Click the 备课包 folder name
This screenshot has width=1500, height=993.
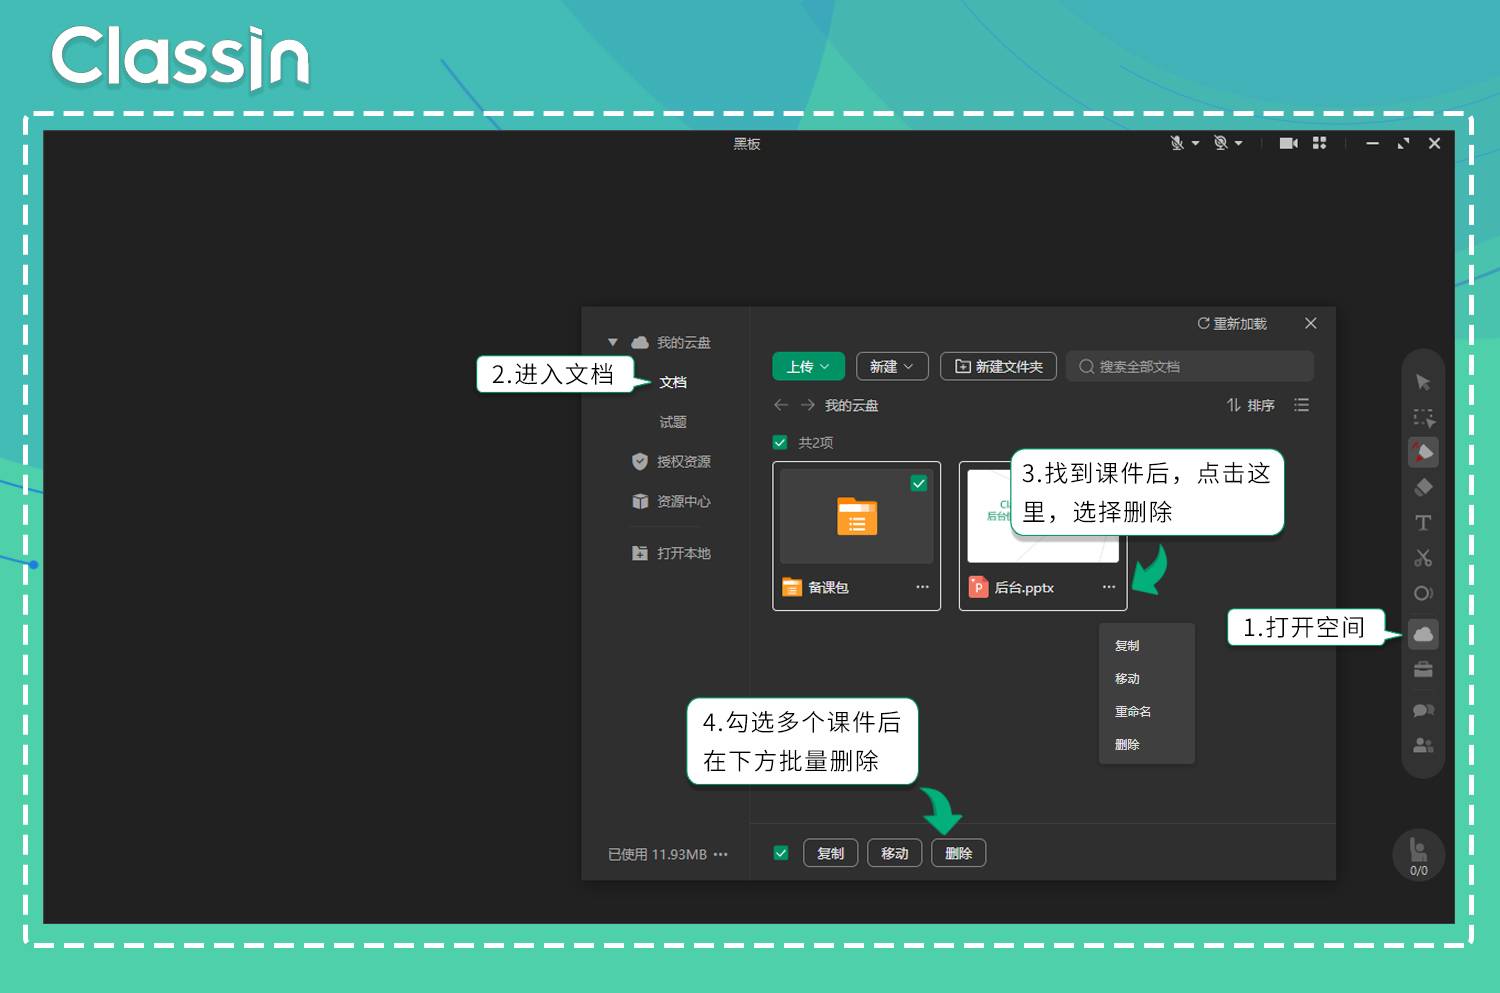click(x=828, y=588)
